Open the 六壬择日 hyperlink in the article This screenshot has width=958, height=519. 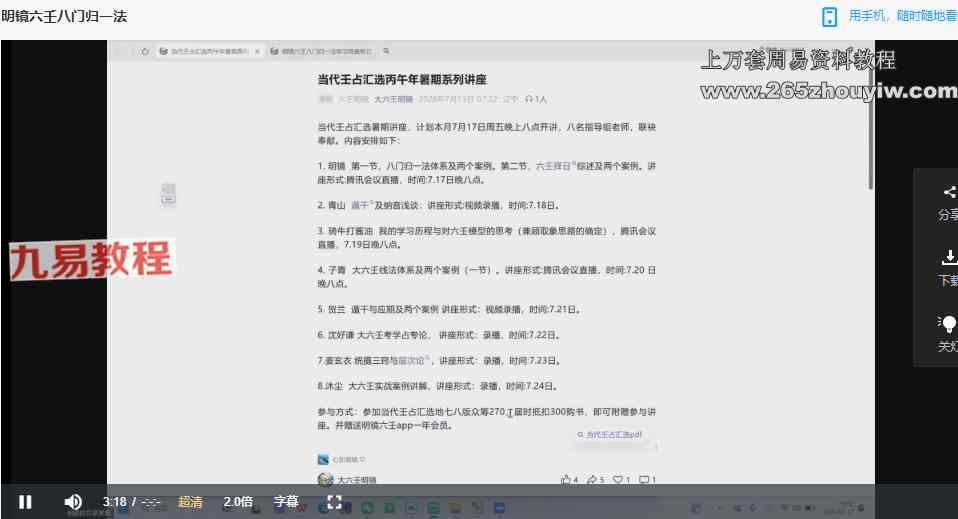tap(554, 166)
